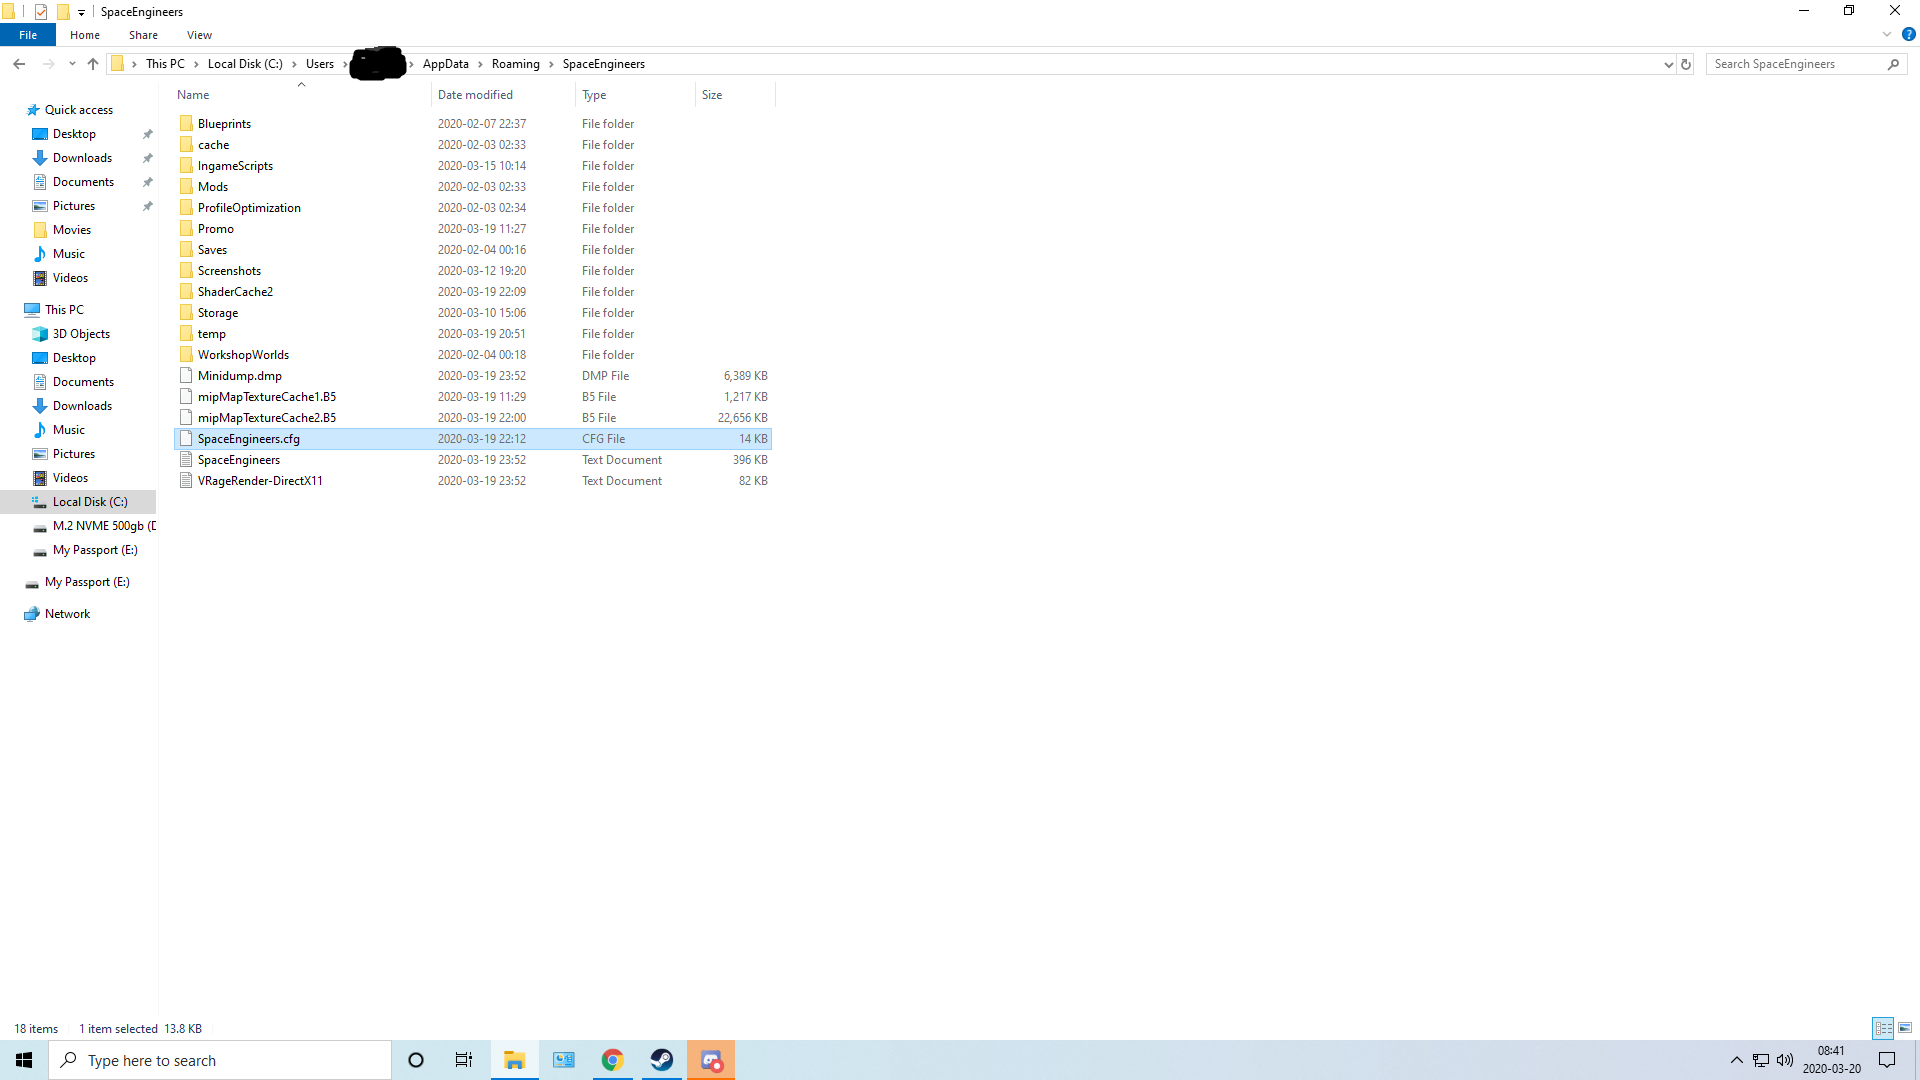Open the Home ribbon tab
The width and height of the screenshot is (1920, 1080).
pyautogui.click(x=85, y=35)
